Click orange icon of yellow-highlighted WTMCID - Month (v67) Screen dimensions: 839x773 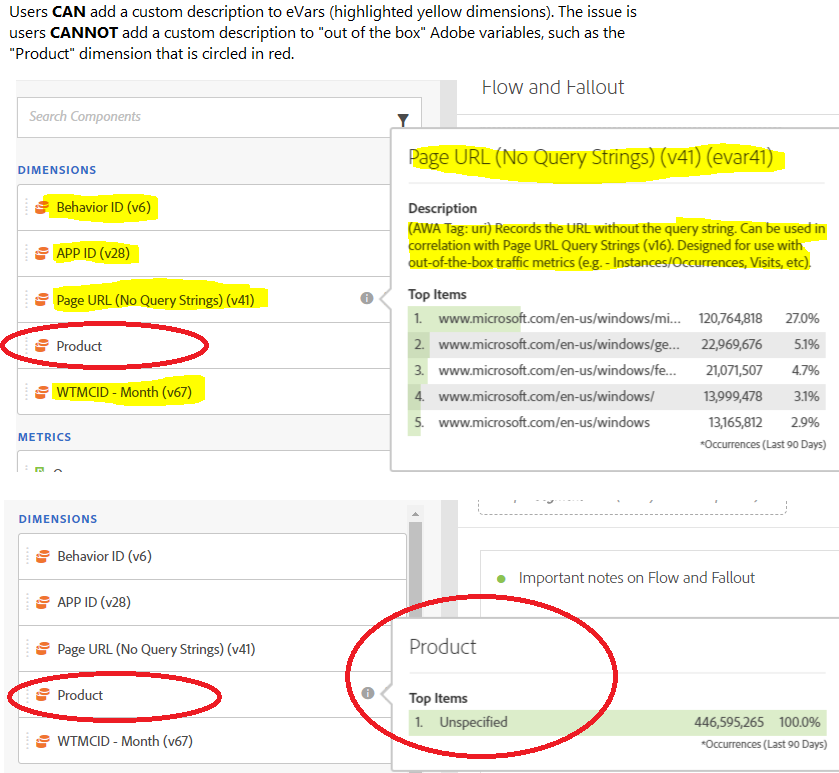pos(42,392)
